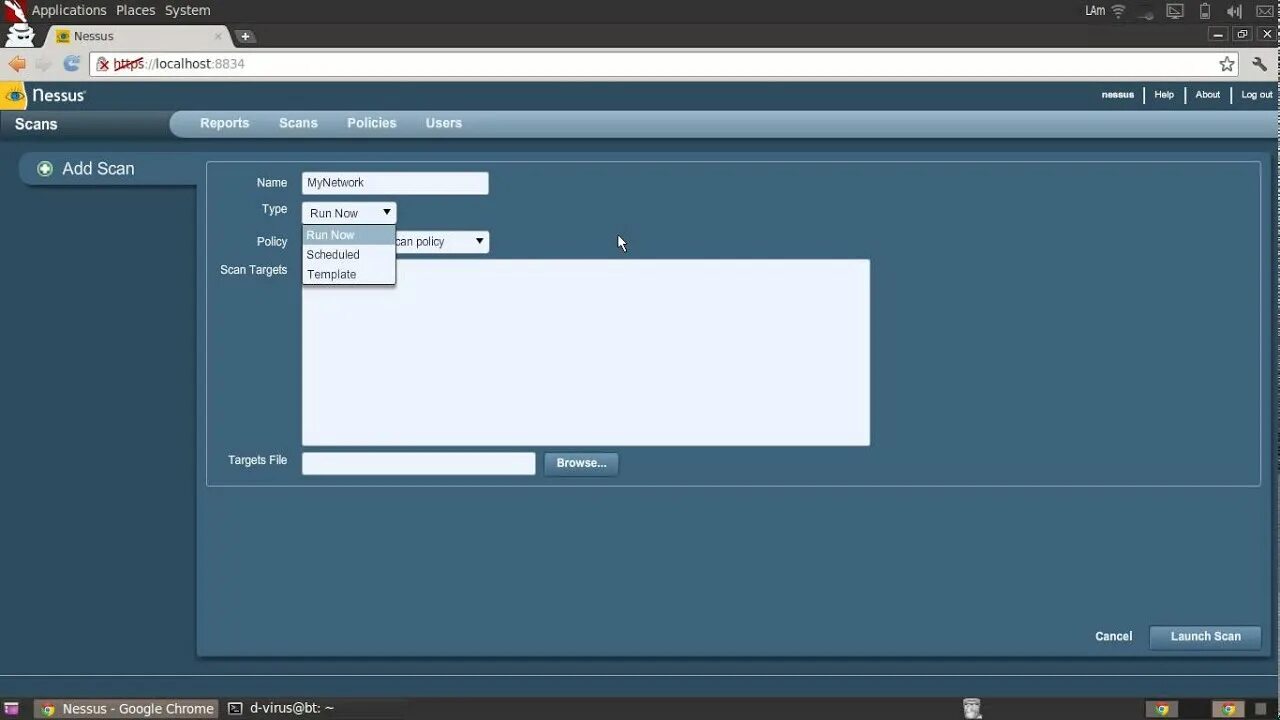
Task: Choose Template from Type list
Action: (349, 274)
